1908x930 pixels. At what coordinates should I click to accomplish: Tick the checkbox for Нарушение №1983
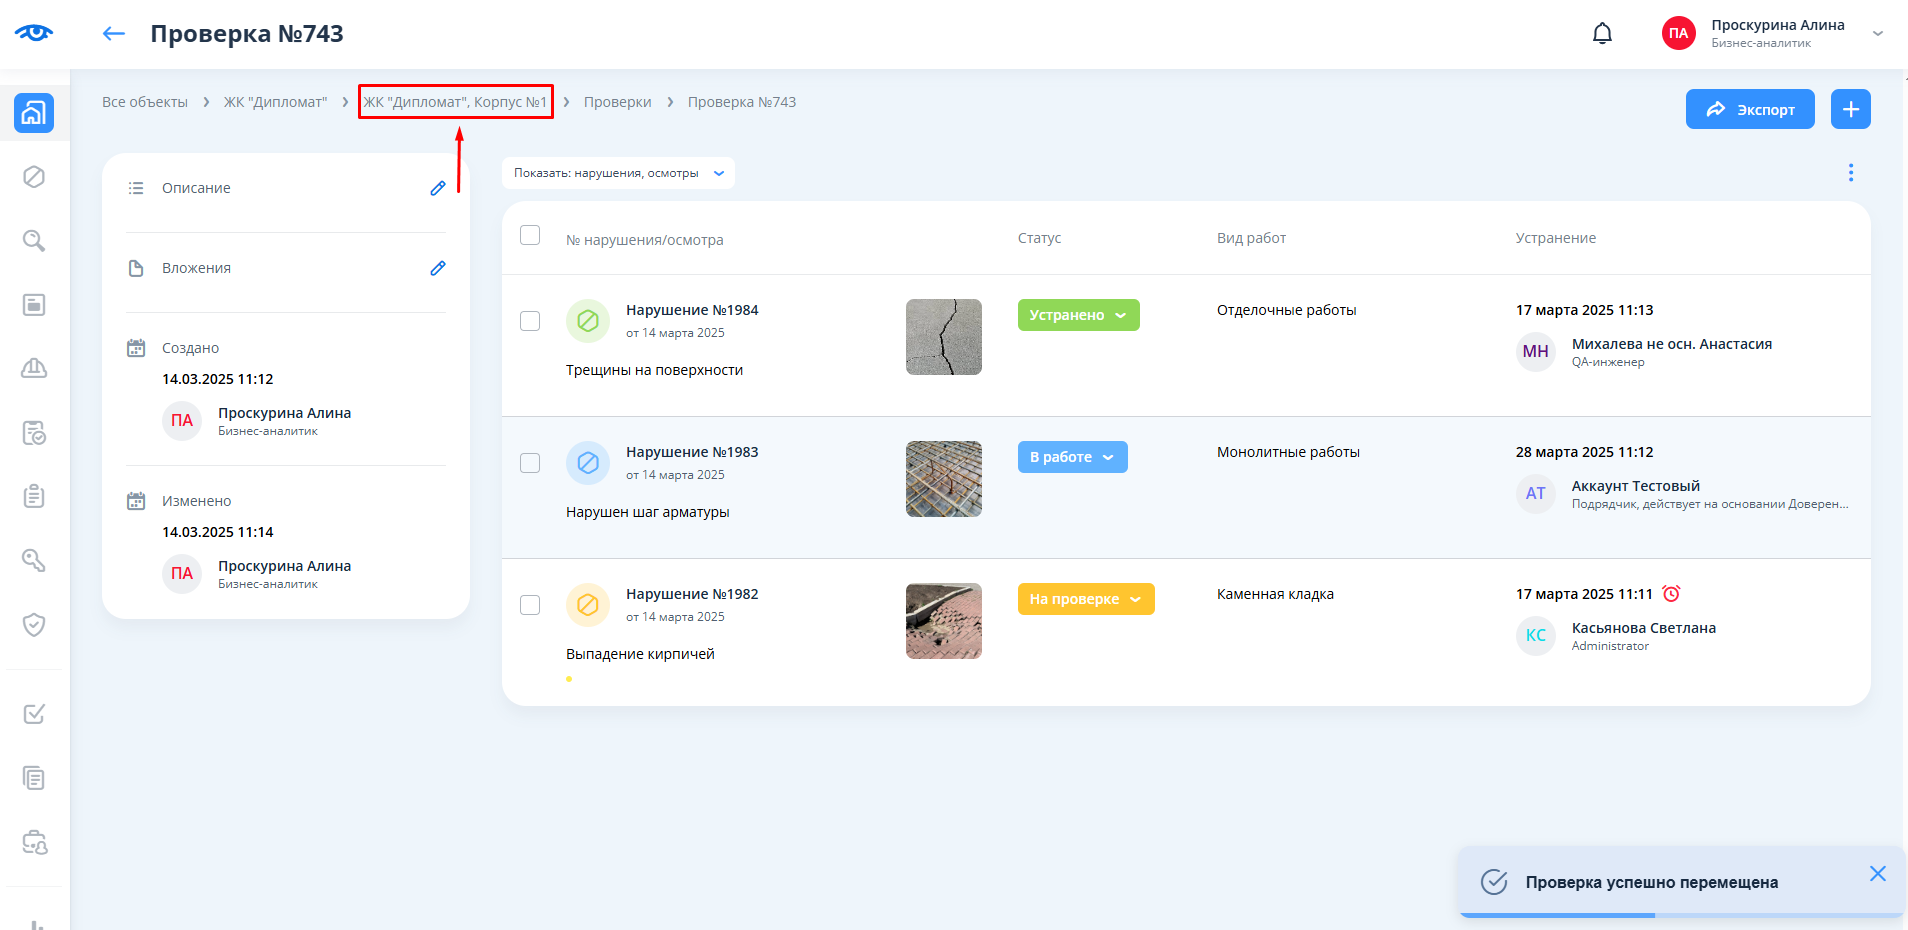530,463
